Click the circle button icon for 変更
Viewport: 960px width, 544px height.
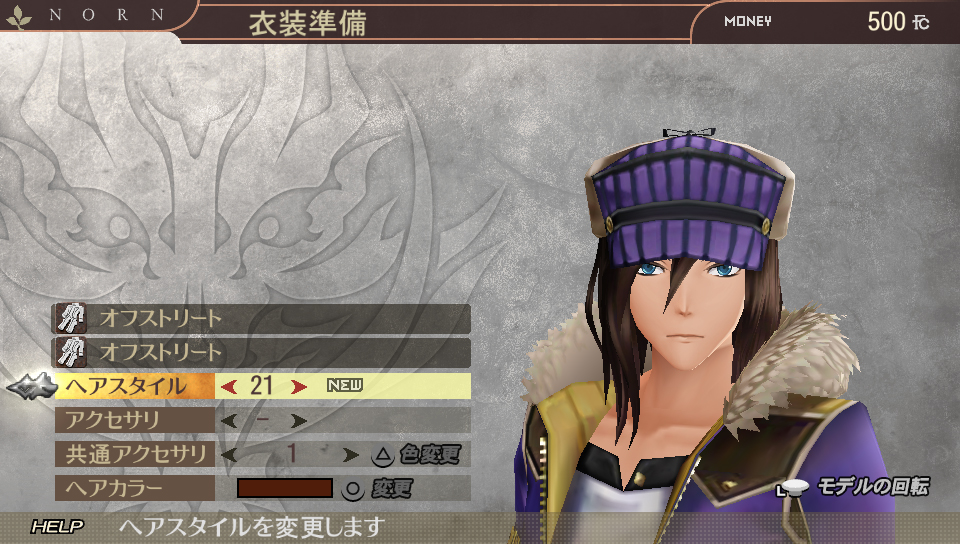point(353,489)
